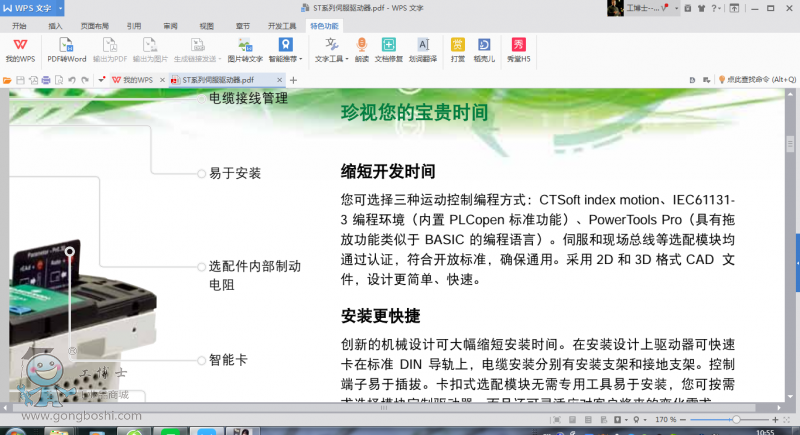Image resolution: width=800 pixels, height=435 pixels.
Task: Click the zoom slider handle in status bar
Action: [736, 420]
